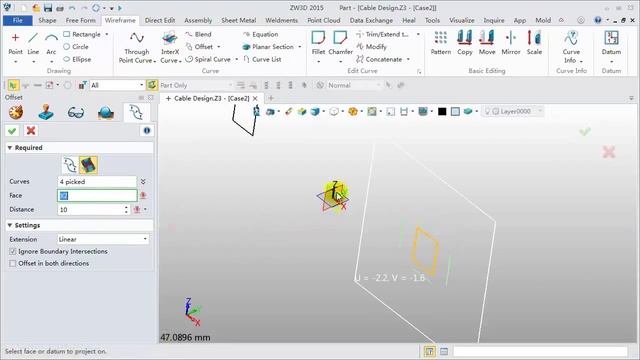Image resolution: width=640 pixels, height=360 pixels.
Task: Select the Spiral Curve tool
Action: pos(208,59)
